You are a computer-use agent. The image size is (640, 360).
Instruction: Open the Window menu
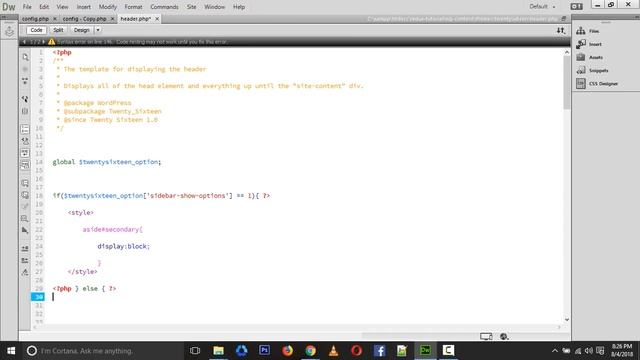[x=215, y=7]
